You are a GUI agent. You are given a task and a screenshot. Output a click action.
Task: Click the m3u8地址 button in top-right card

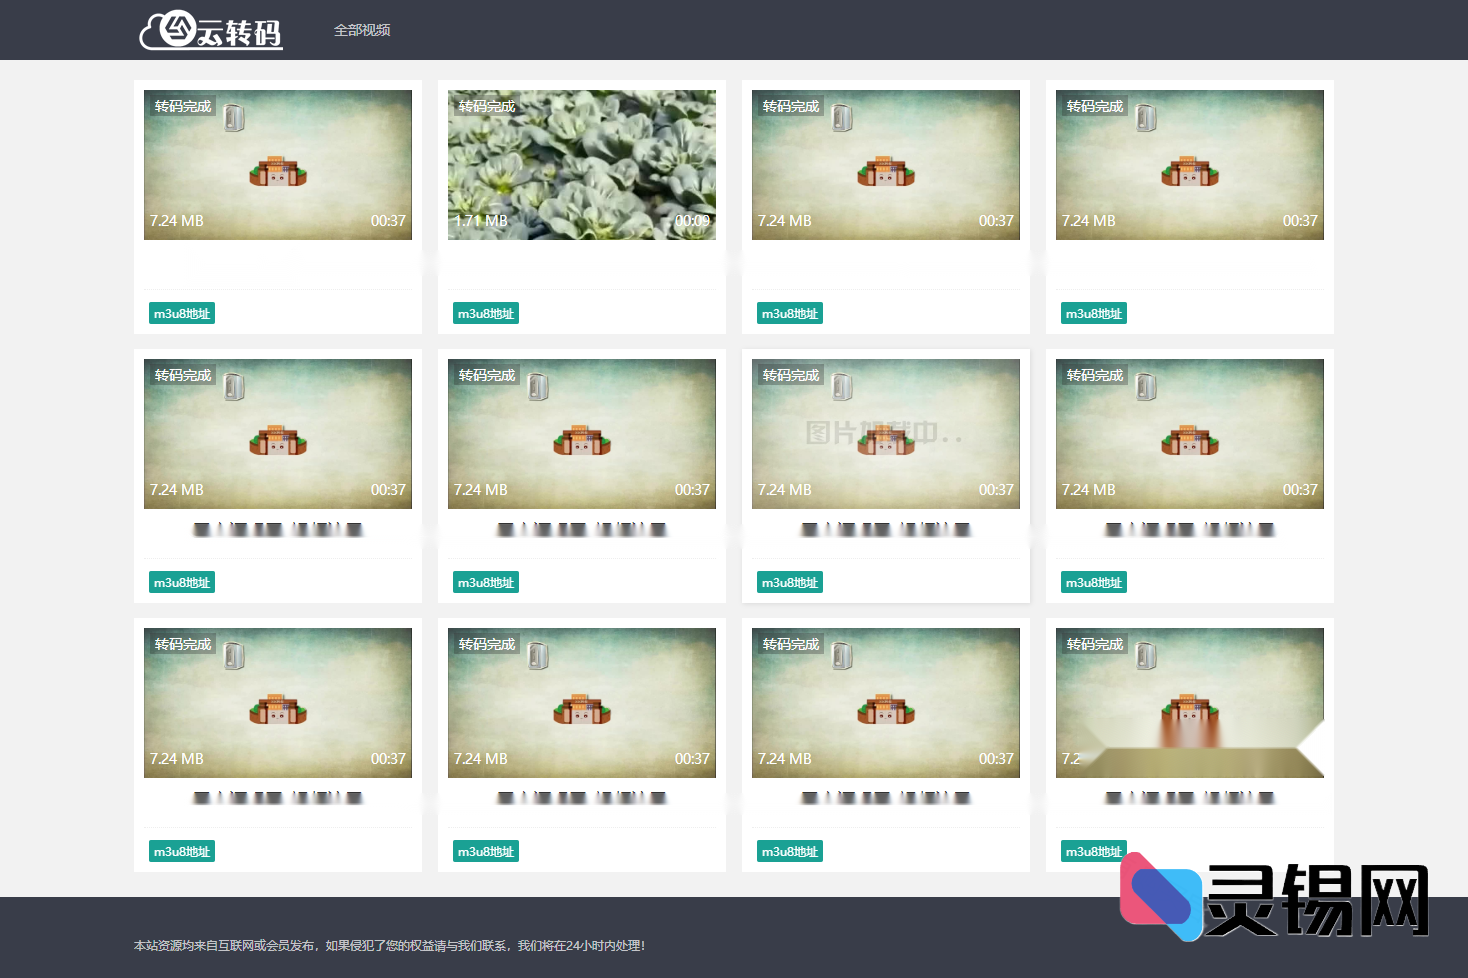coord(1094,314)
